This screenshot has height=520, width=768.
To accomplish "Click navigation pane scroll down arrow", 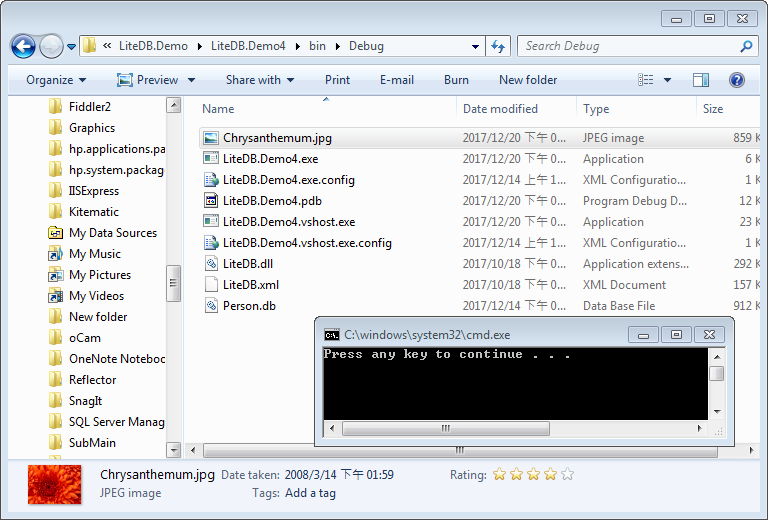I will [x=173, y=449].
